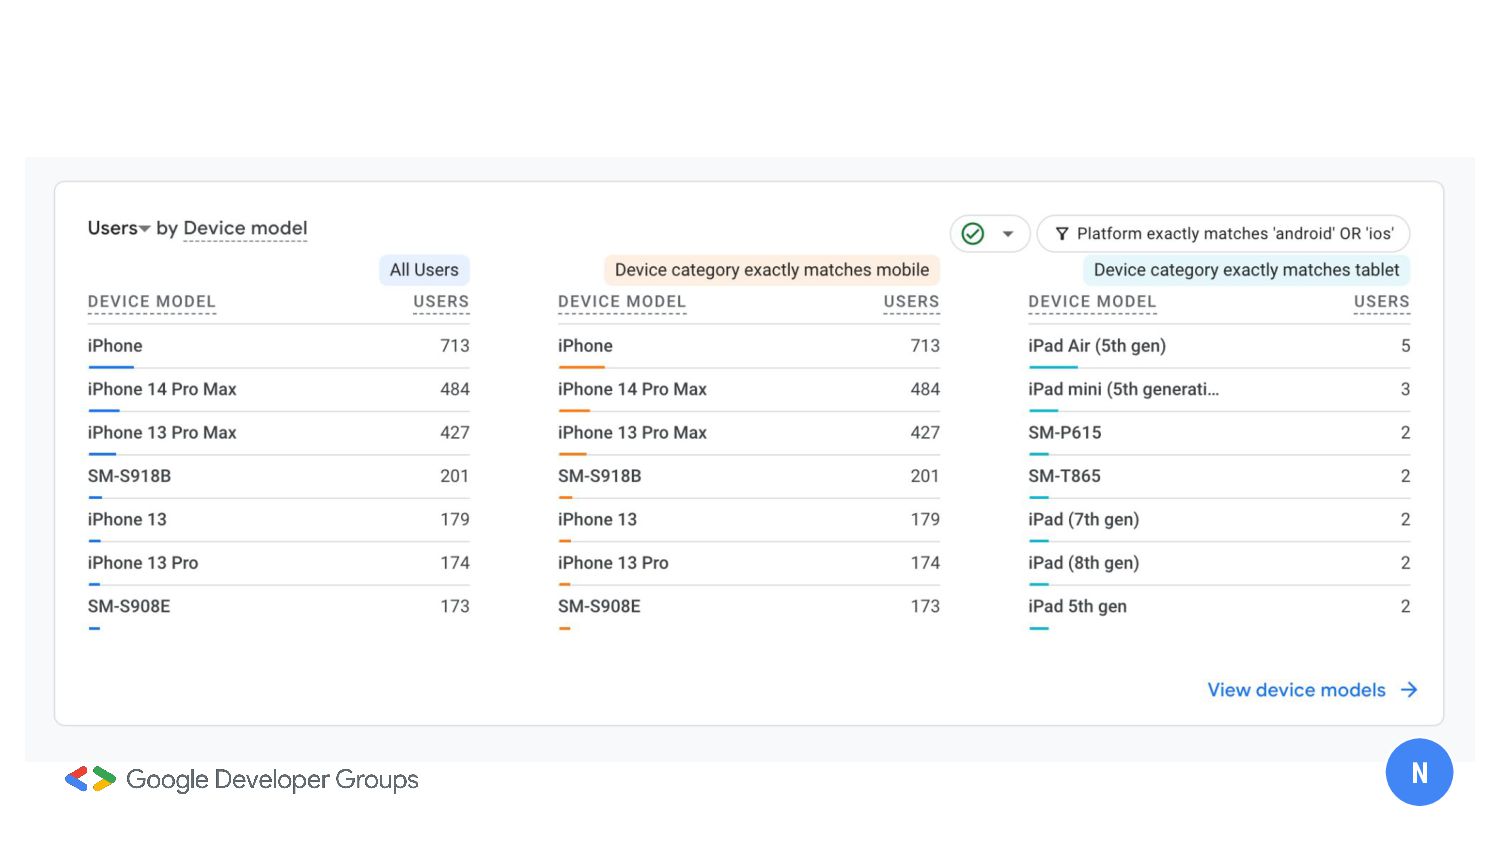Click the DEVICE MODEL header in All Users table
The height and width of the screenshot is (844, 1500).
pyautogui.click(x=152, y=302)
